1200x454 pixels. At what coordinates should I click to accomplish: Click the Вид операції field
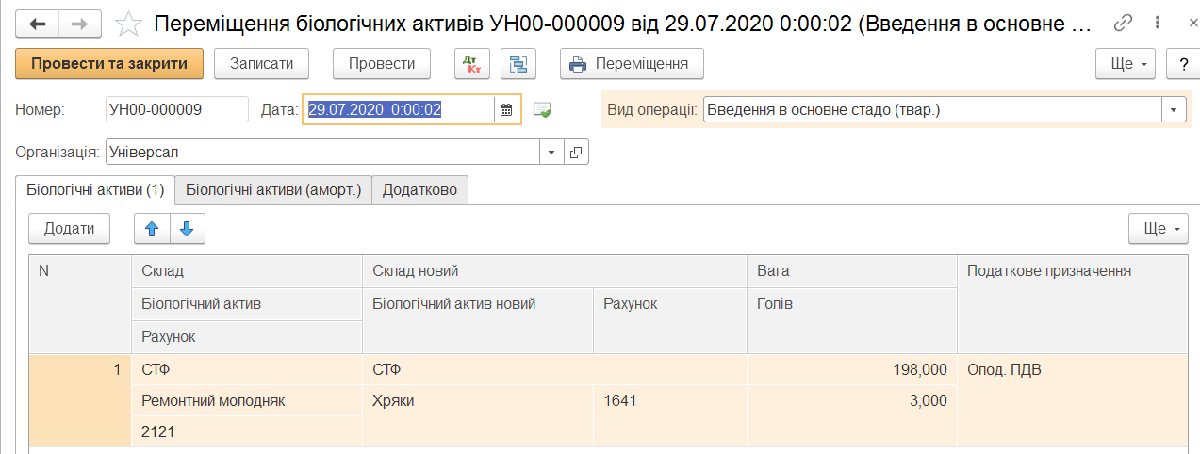coord(932,110)
